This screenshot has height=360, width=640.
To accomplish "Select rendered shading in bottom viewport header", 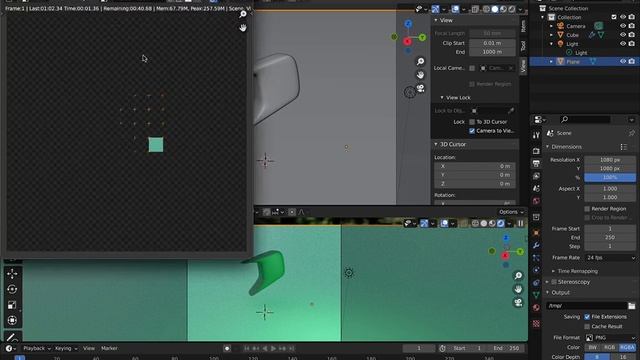I will (501, 223).
